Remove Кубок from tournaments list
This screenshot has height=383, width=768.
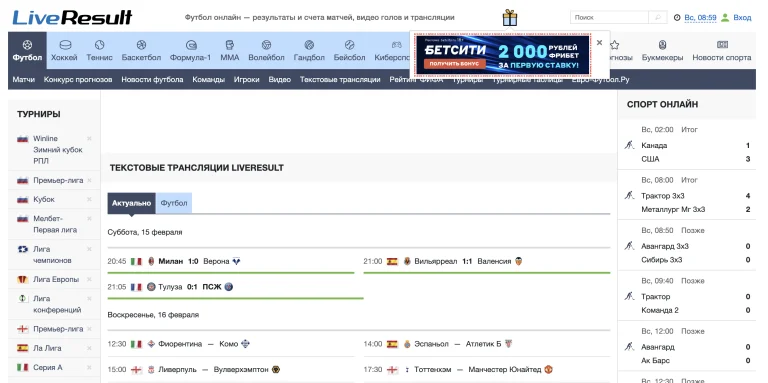click(x=89, y=199)
